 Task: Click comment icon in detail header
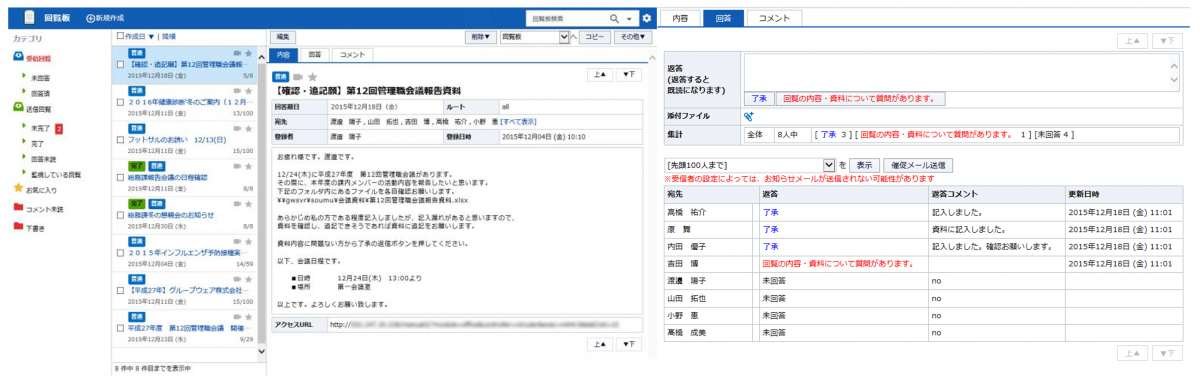click(x=298, y=76)
